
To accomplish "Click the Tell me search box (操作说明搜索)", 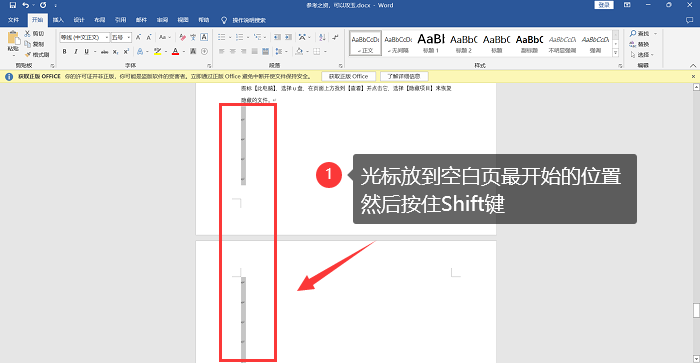I will click(244, 20).
